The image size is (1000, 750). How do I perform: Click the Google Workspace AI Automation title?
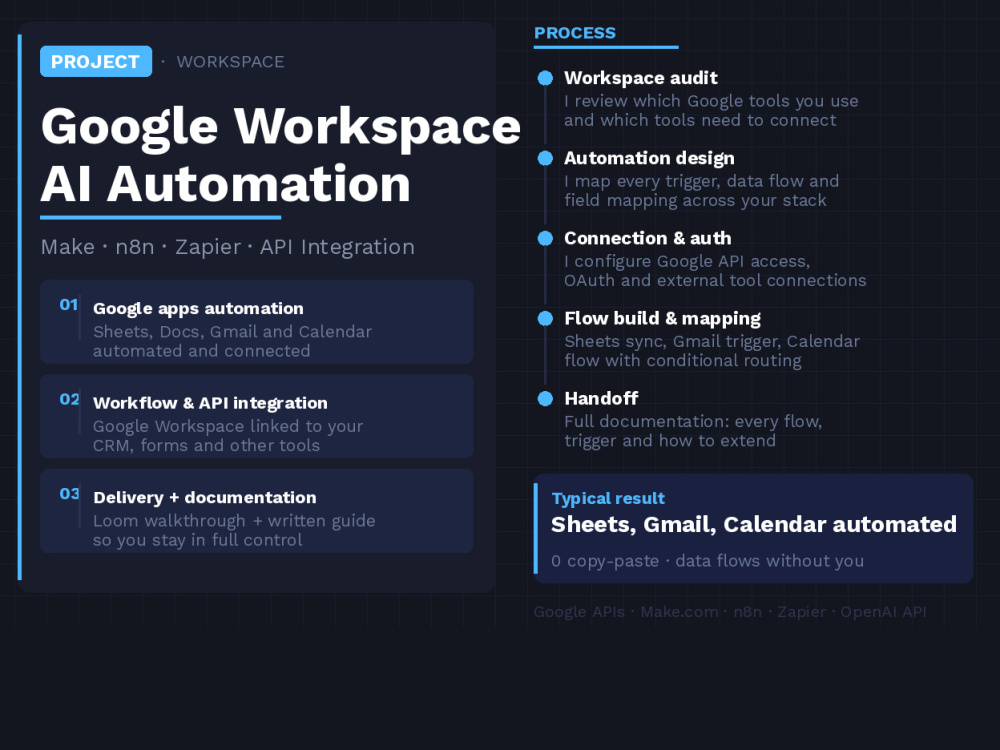(x=281, y=155)
